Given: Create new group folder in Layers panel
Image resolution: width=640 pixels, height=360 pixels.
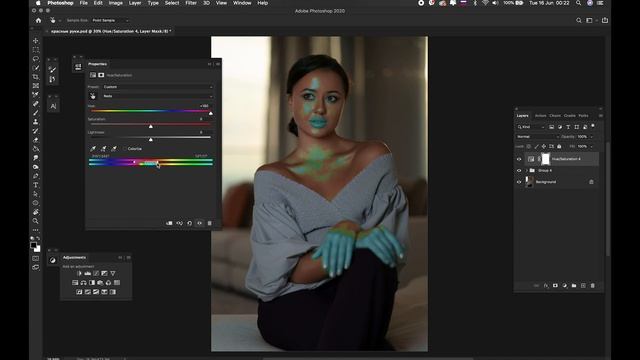Looking at the screenshot, I should pos(574,286).
